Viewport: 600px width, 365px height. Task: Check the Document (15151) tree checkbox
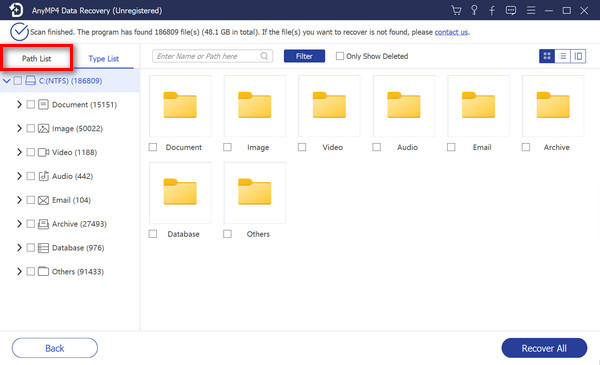click(x=31, y=104)
